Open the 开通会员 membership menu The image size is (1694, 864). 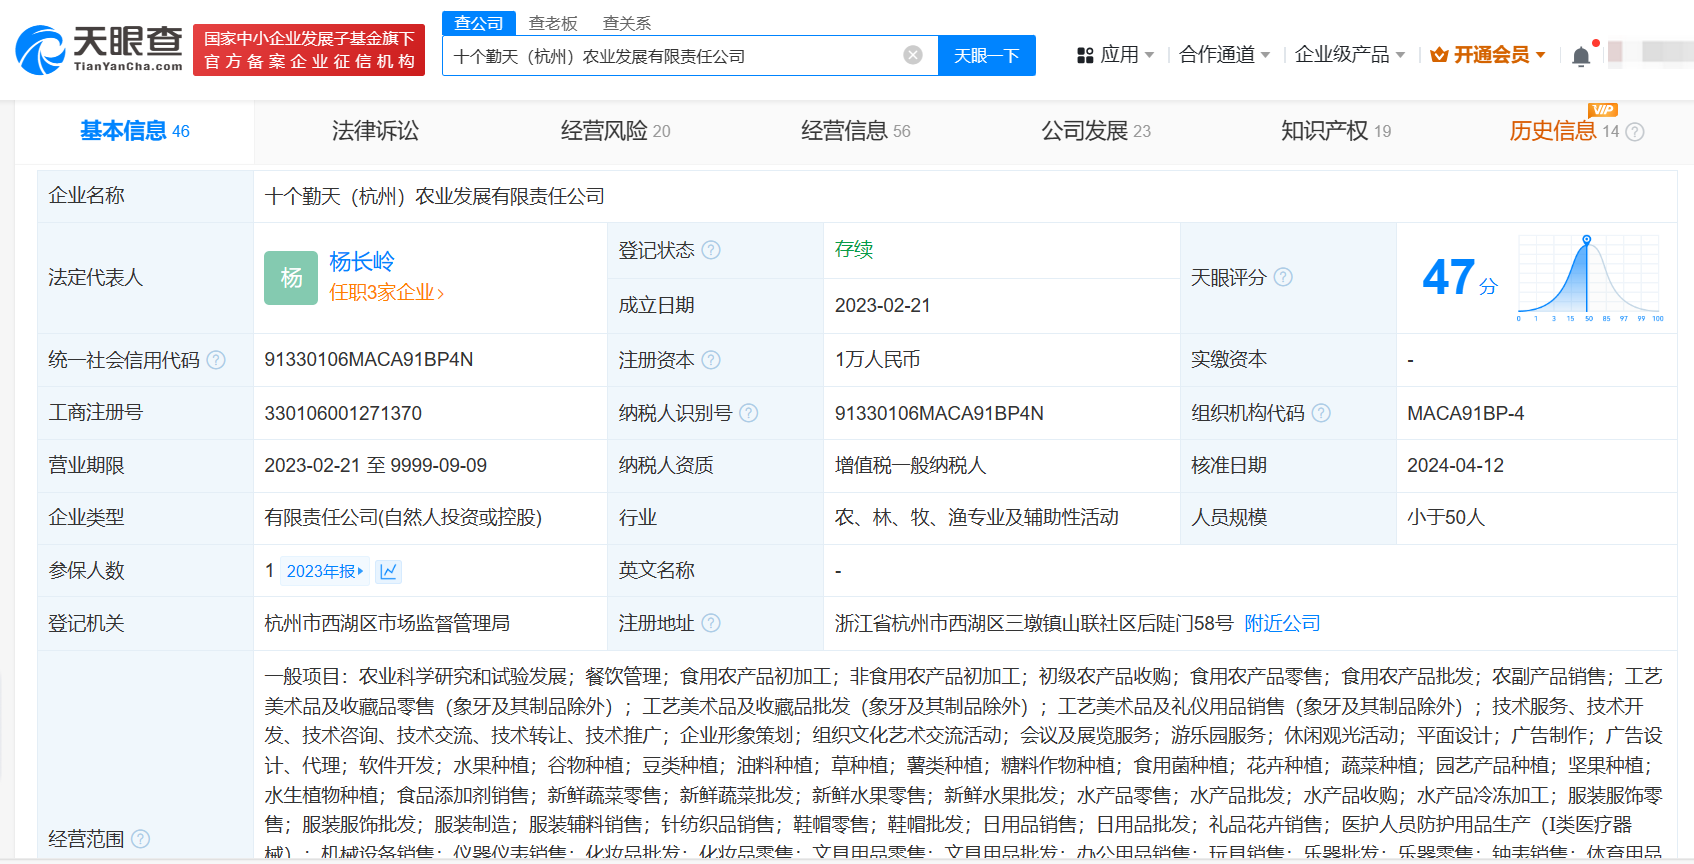(x=1488, y=55)
